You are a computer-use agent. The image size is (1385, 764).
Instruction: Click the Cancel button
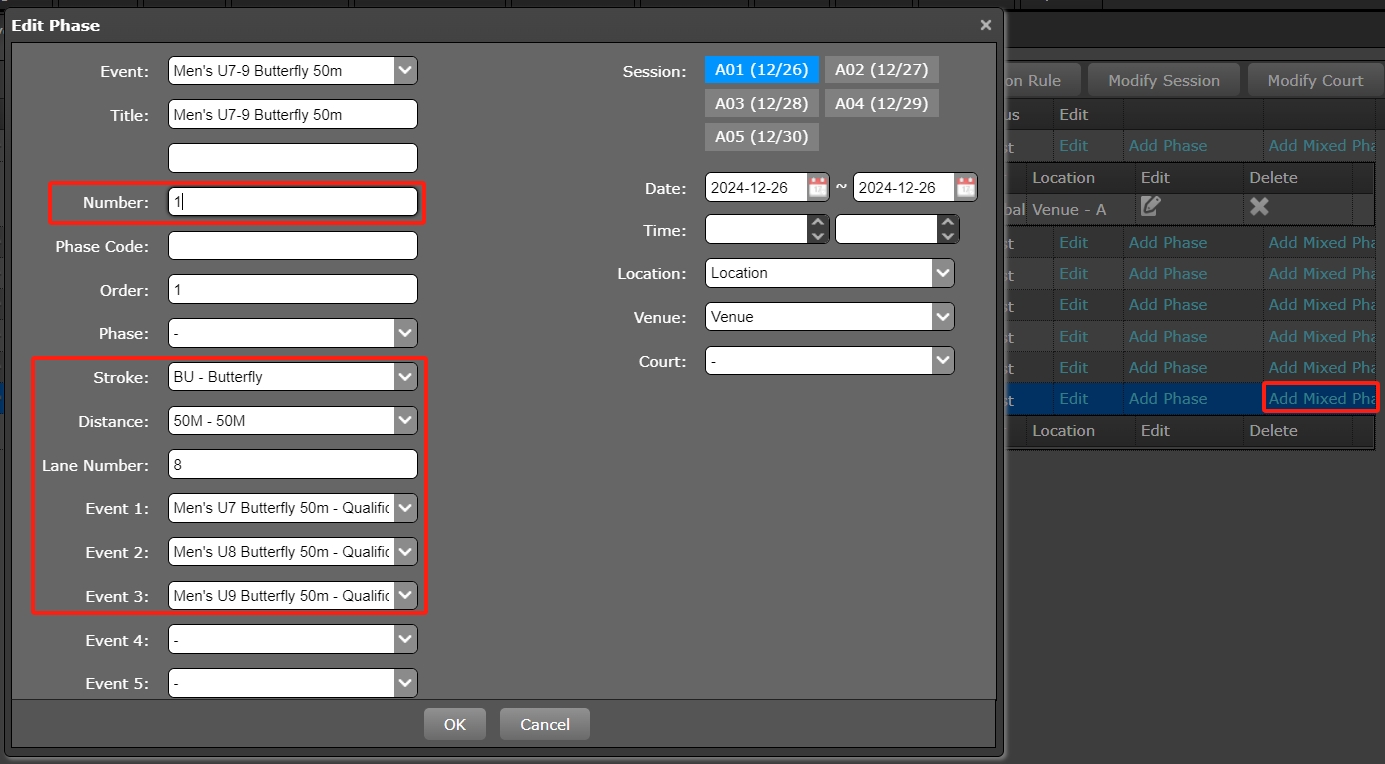point(544,724)
